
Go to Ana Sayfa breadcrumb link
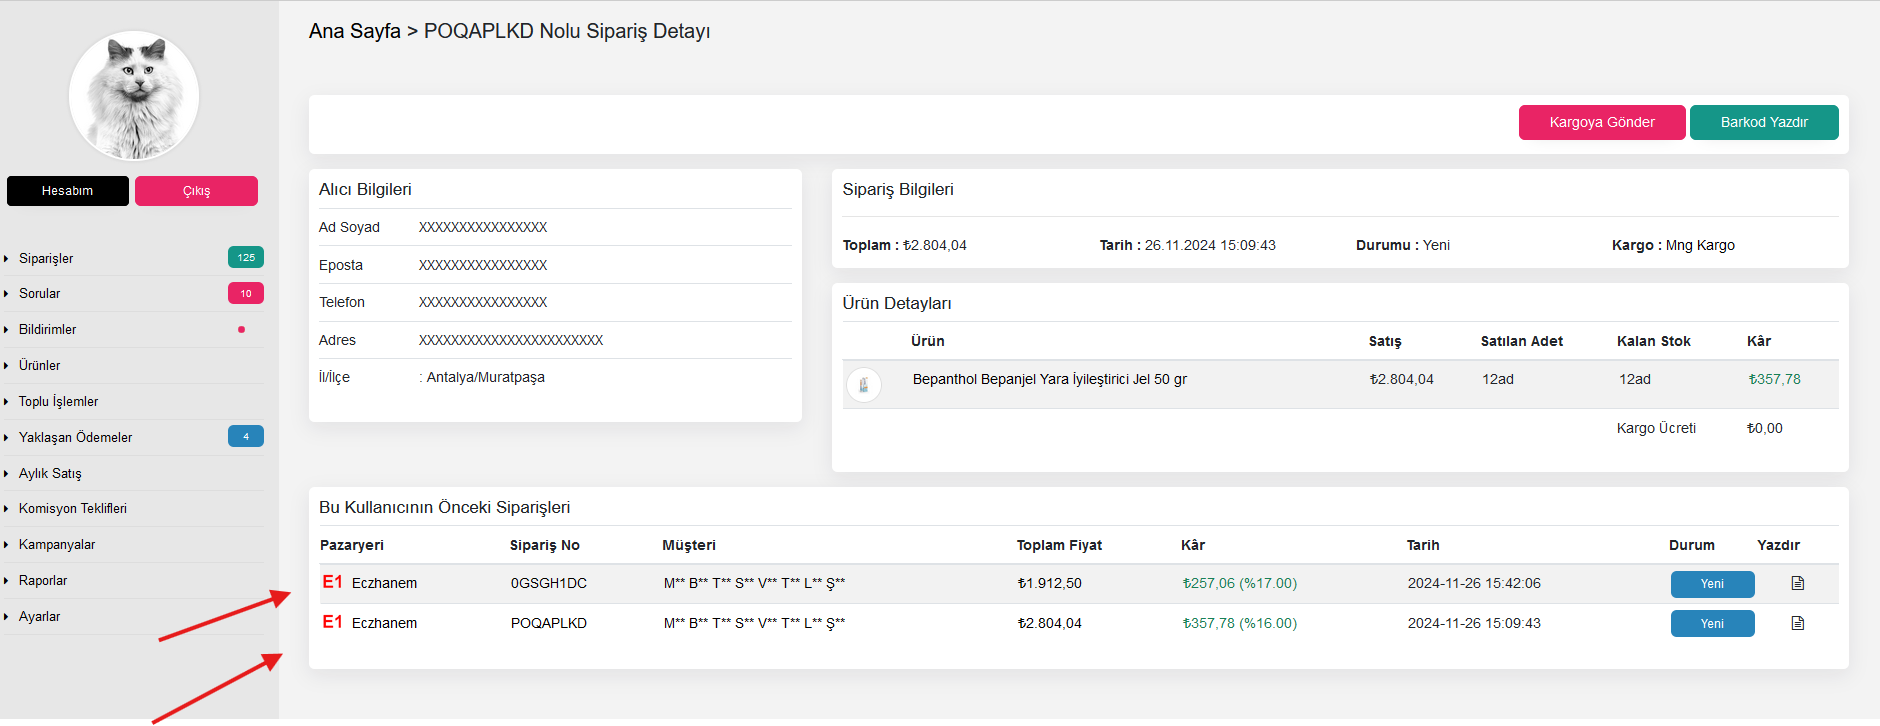354,31
